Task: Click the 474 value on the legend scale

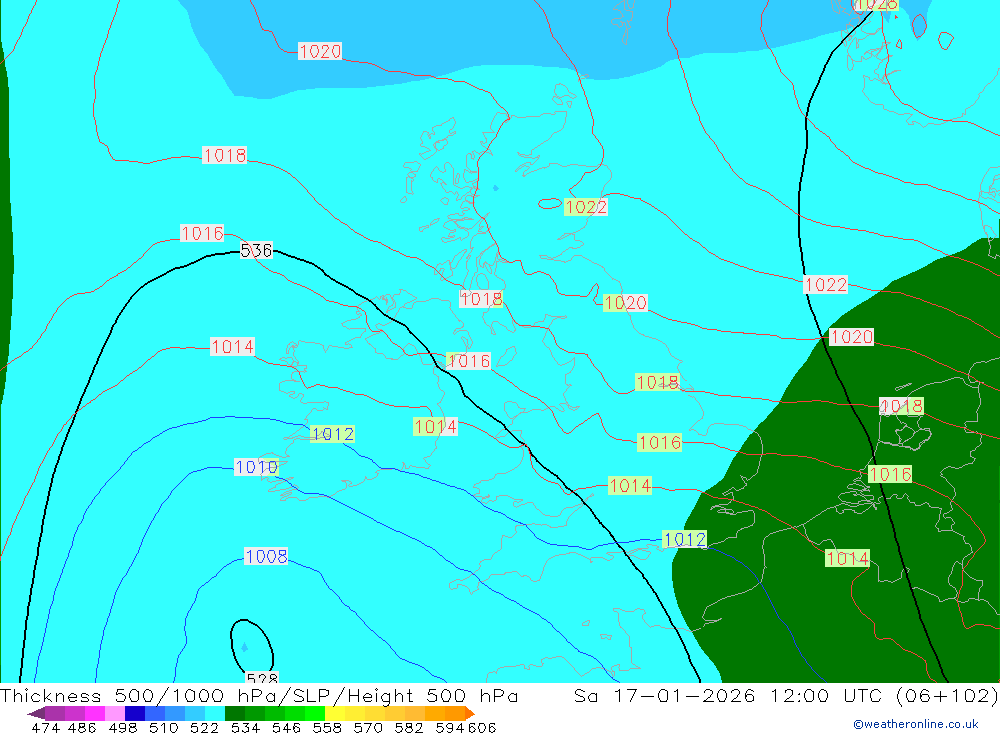Action: 45,727
